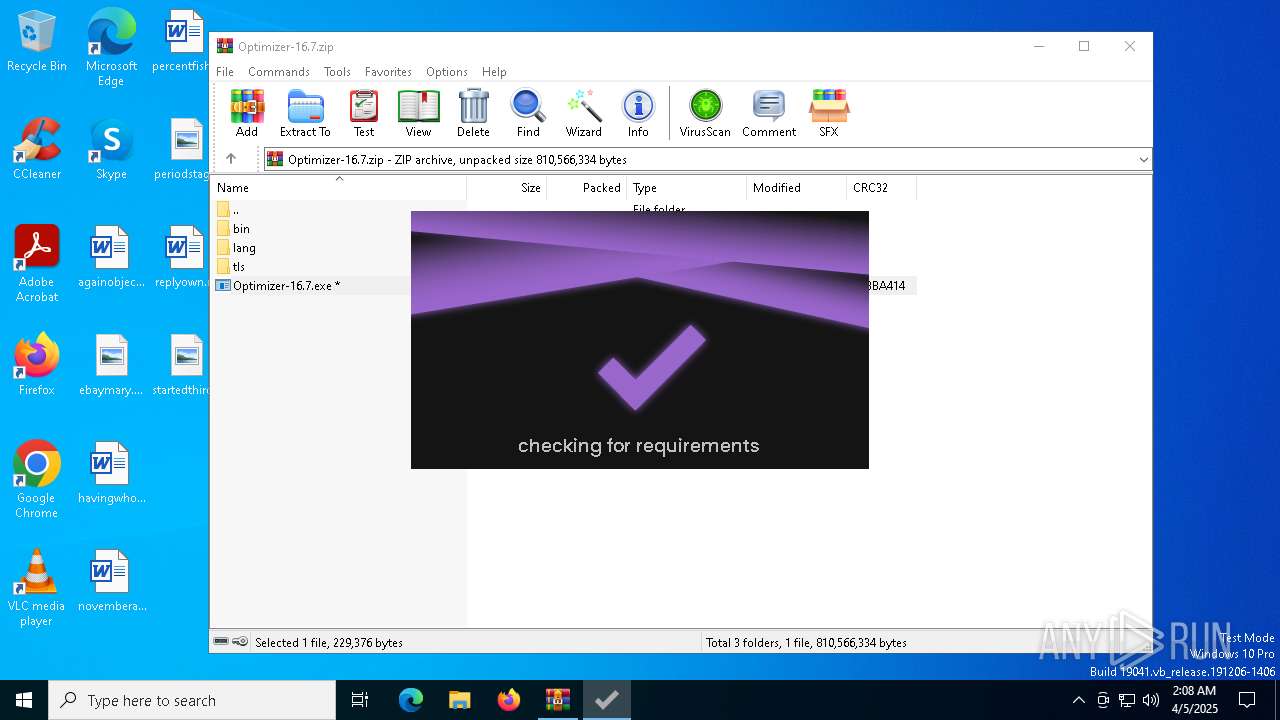Sort by the Size column header
The image size is (1280, 720).
coord(507,187)
